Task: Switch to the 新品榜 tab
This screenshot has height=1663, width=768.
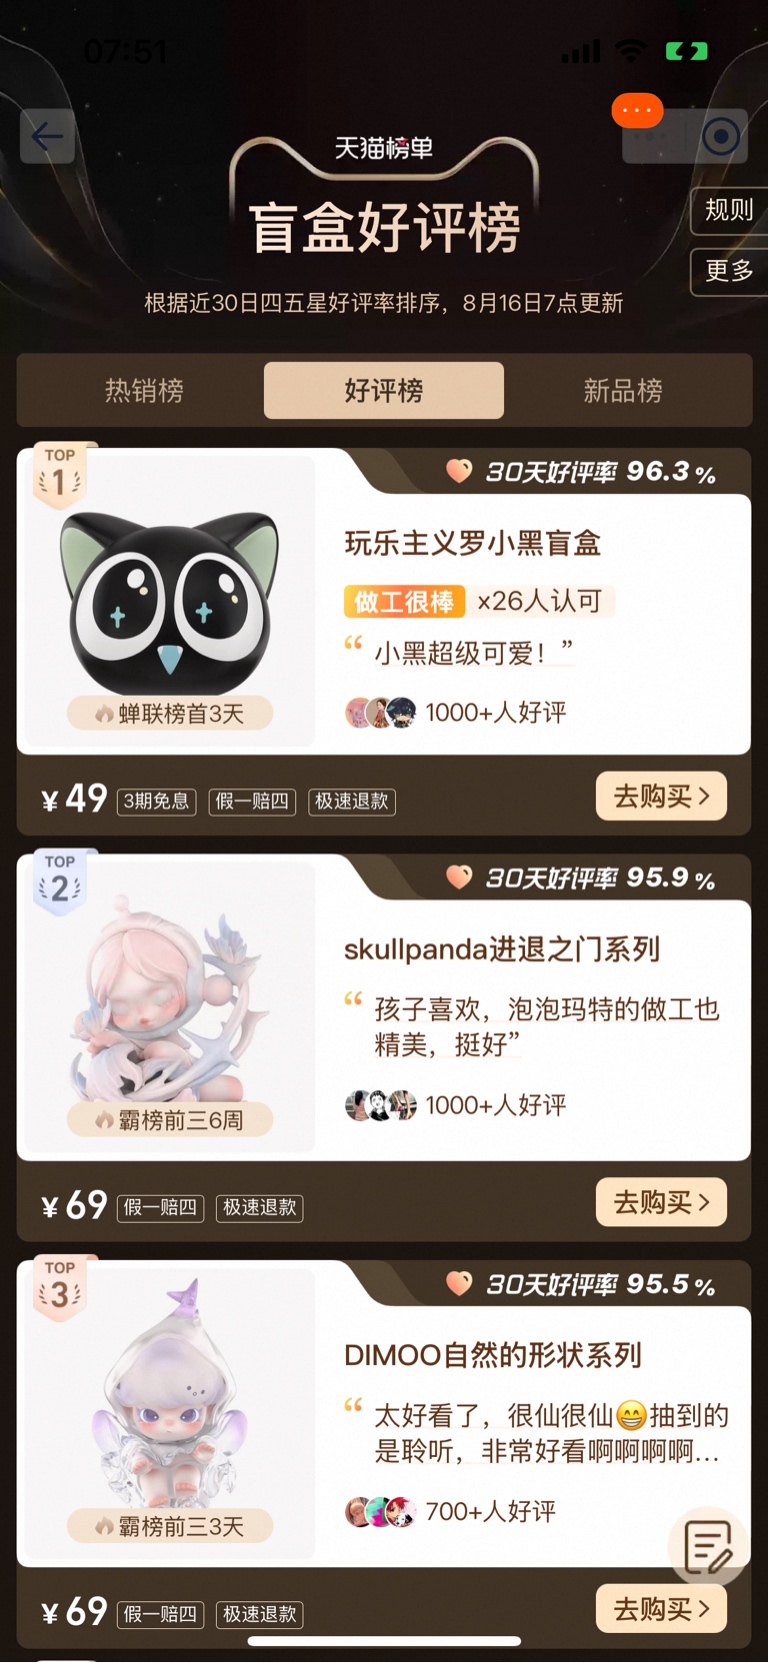Action: (623, 390)
